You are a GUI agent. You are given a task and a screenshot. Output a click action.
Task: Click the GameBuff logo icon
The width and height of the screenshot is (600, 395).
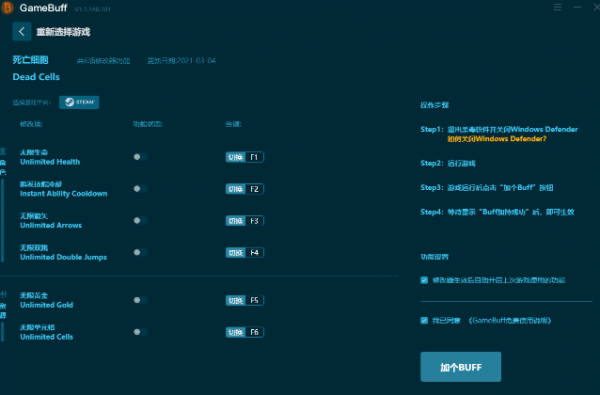point(7,8)
